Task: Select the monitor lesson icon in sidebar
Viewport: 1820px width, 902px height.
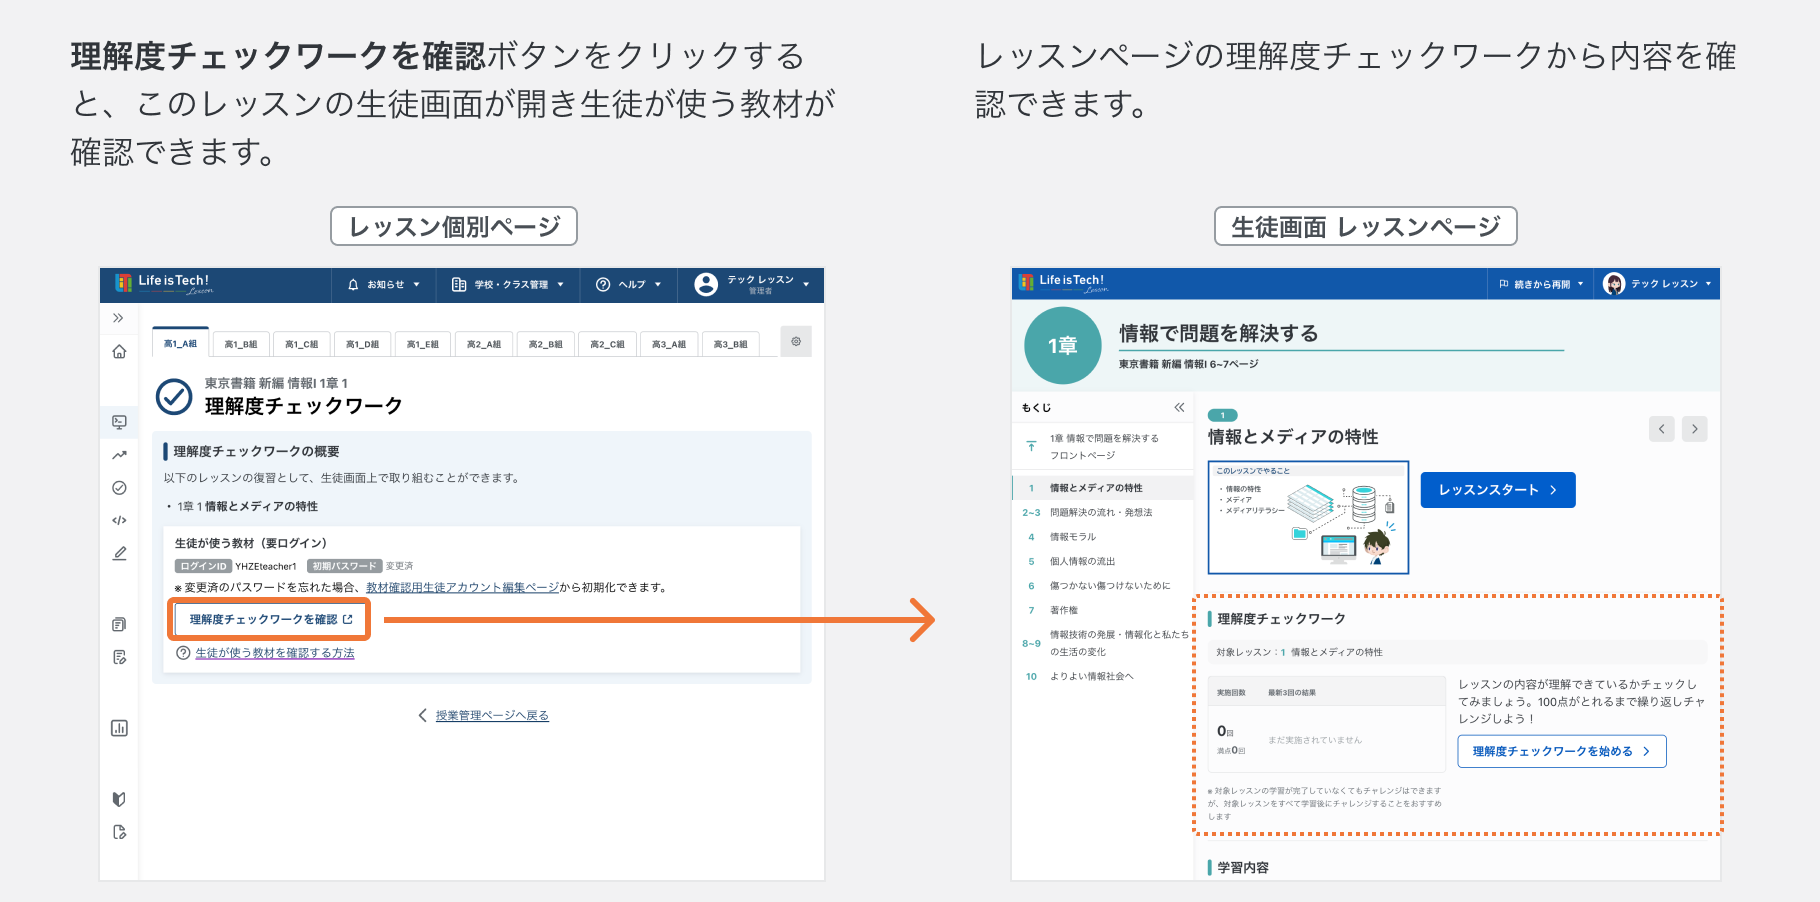Action: click(119, 422)
